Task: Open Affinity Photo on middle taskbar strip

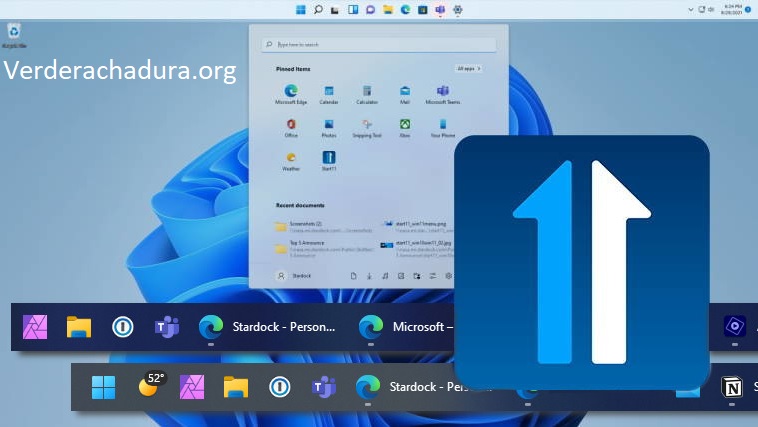Action: pyautogui.click(x=35, y=327)
